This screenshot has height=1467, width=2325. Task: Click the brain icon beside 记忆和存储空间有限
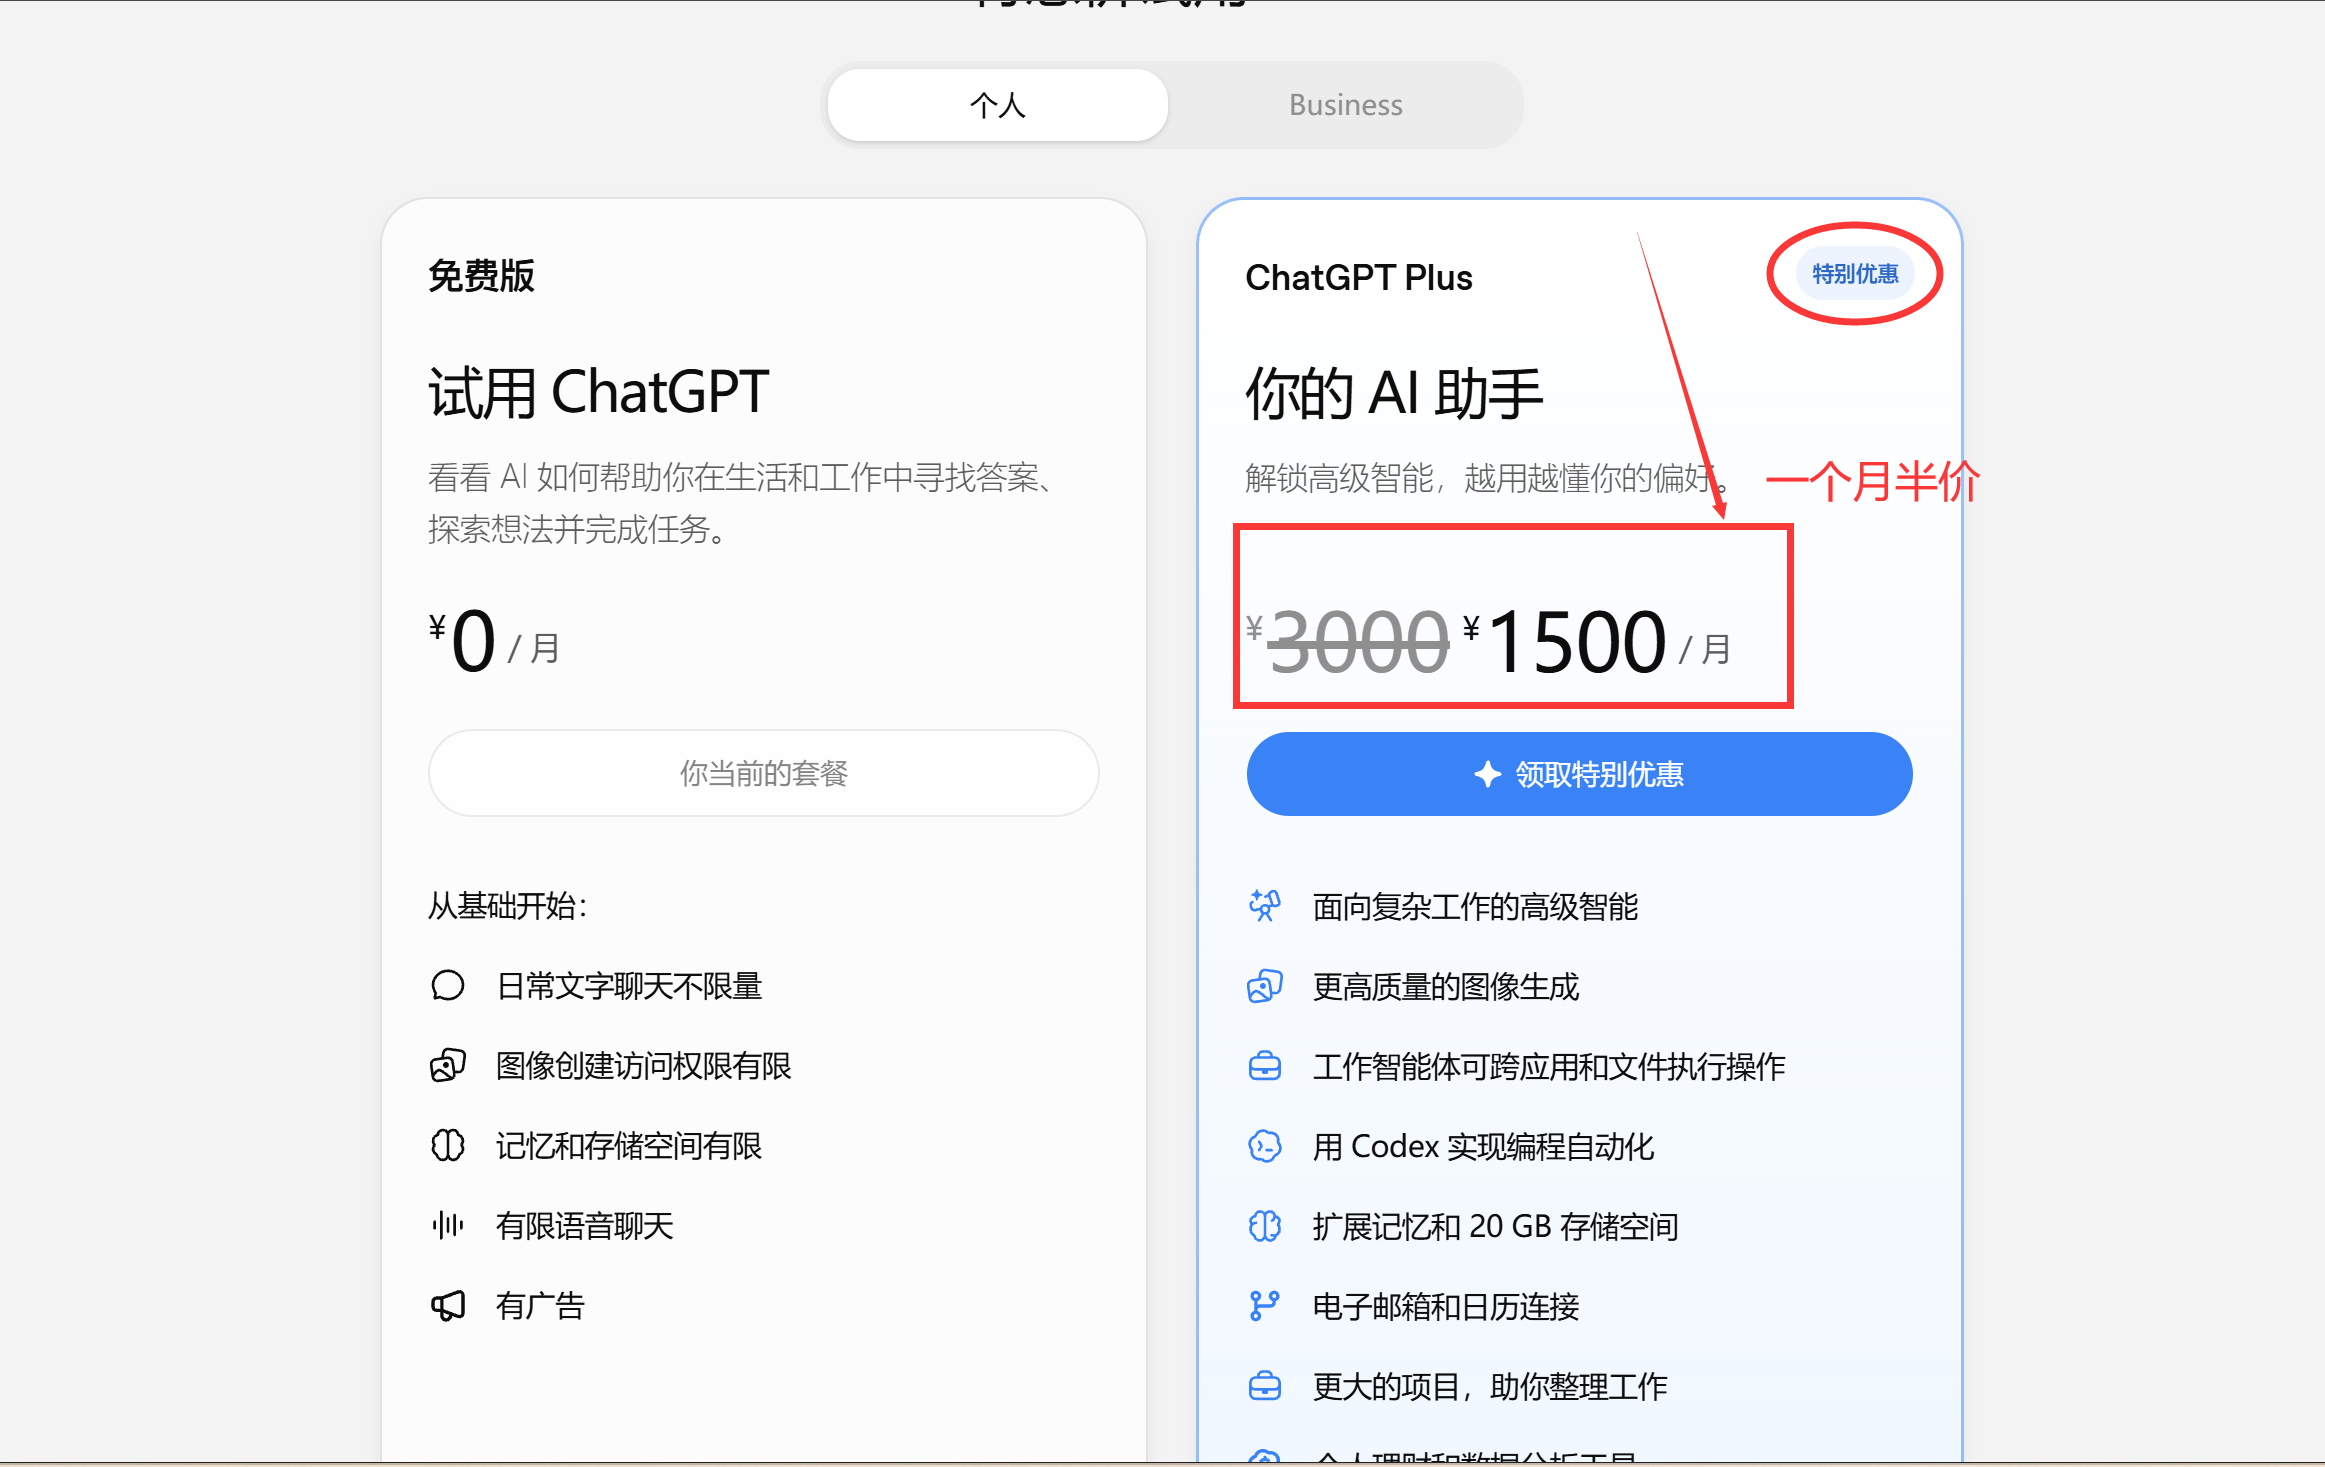pyautogui.click(x=447, y=1146)
